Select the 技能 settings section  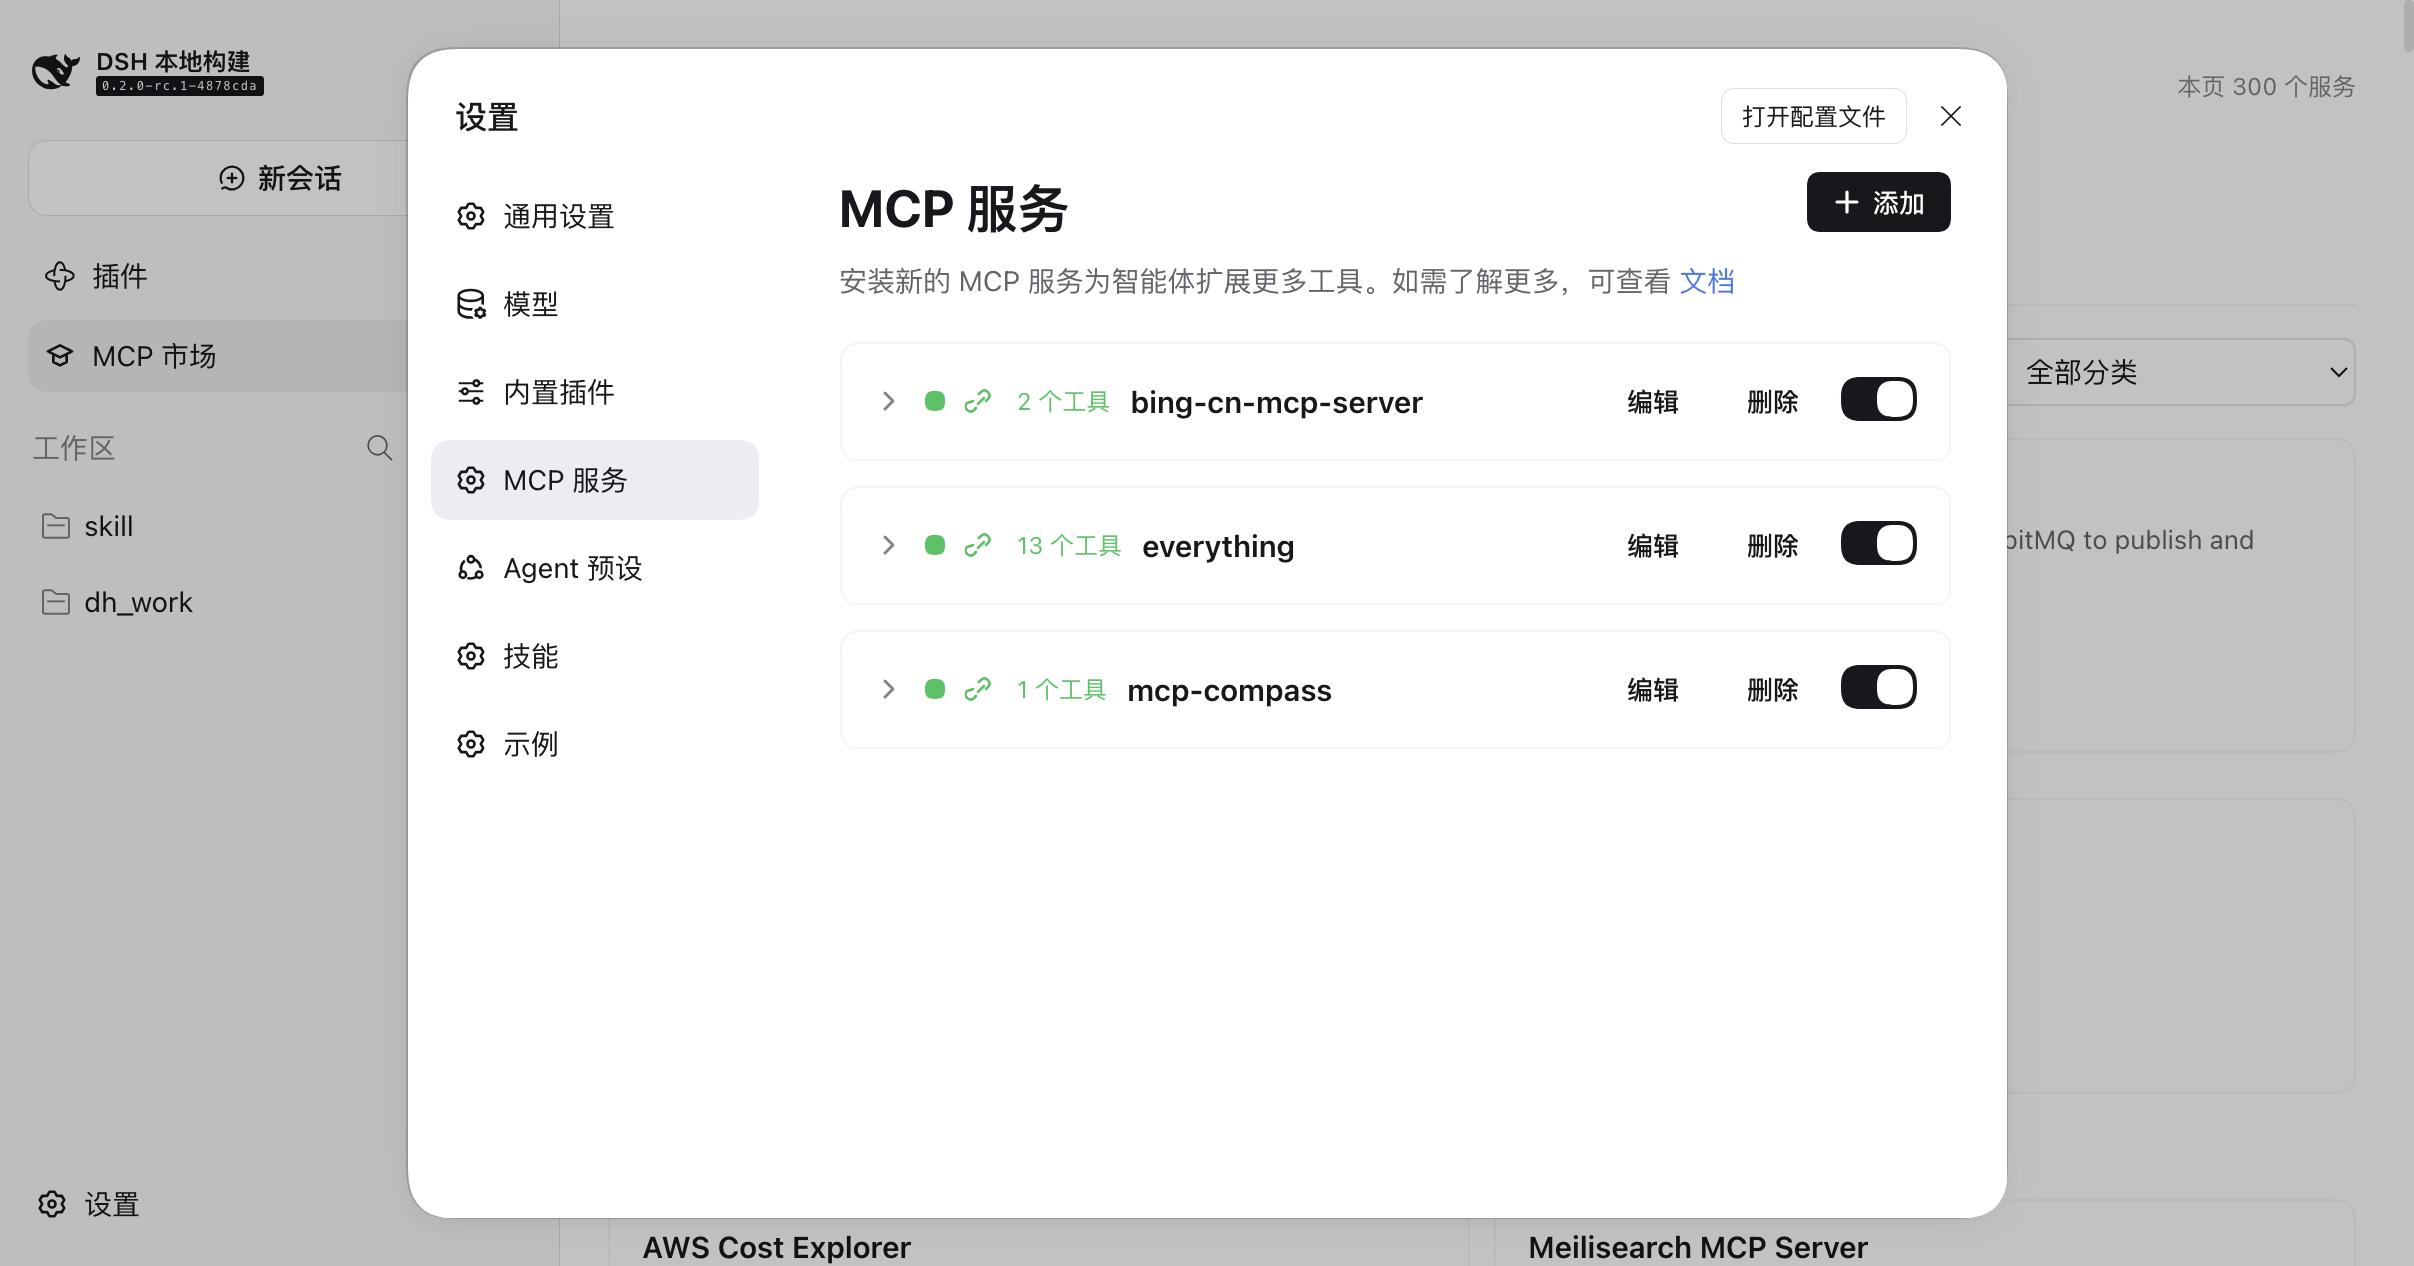point(595,656)
